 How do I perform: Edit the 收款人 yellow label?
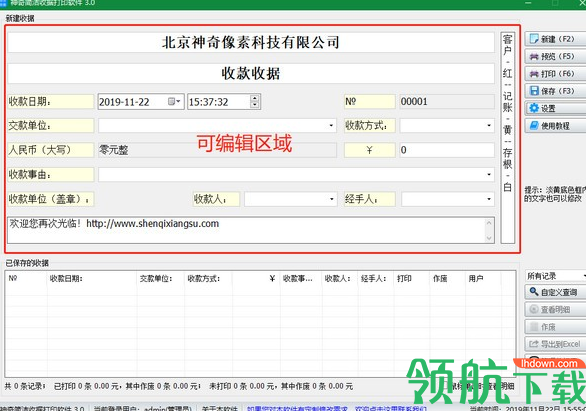click(216, 199)
